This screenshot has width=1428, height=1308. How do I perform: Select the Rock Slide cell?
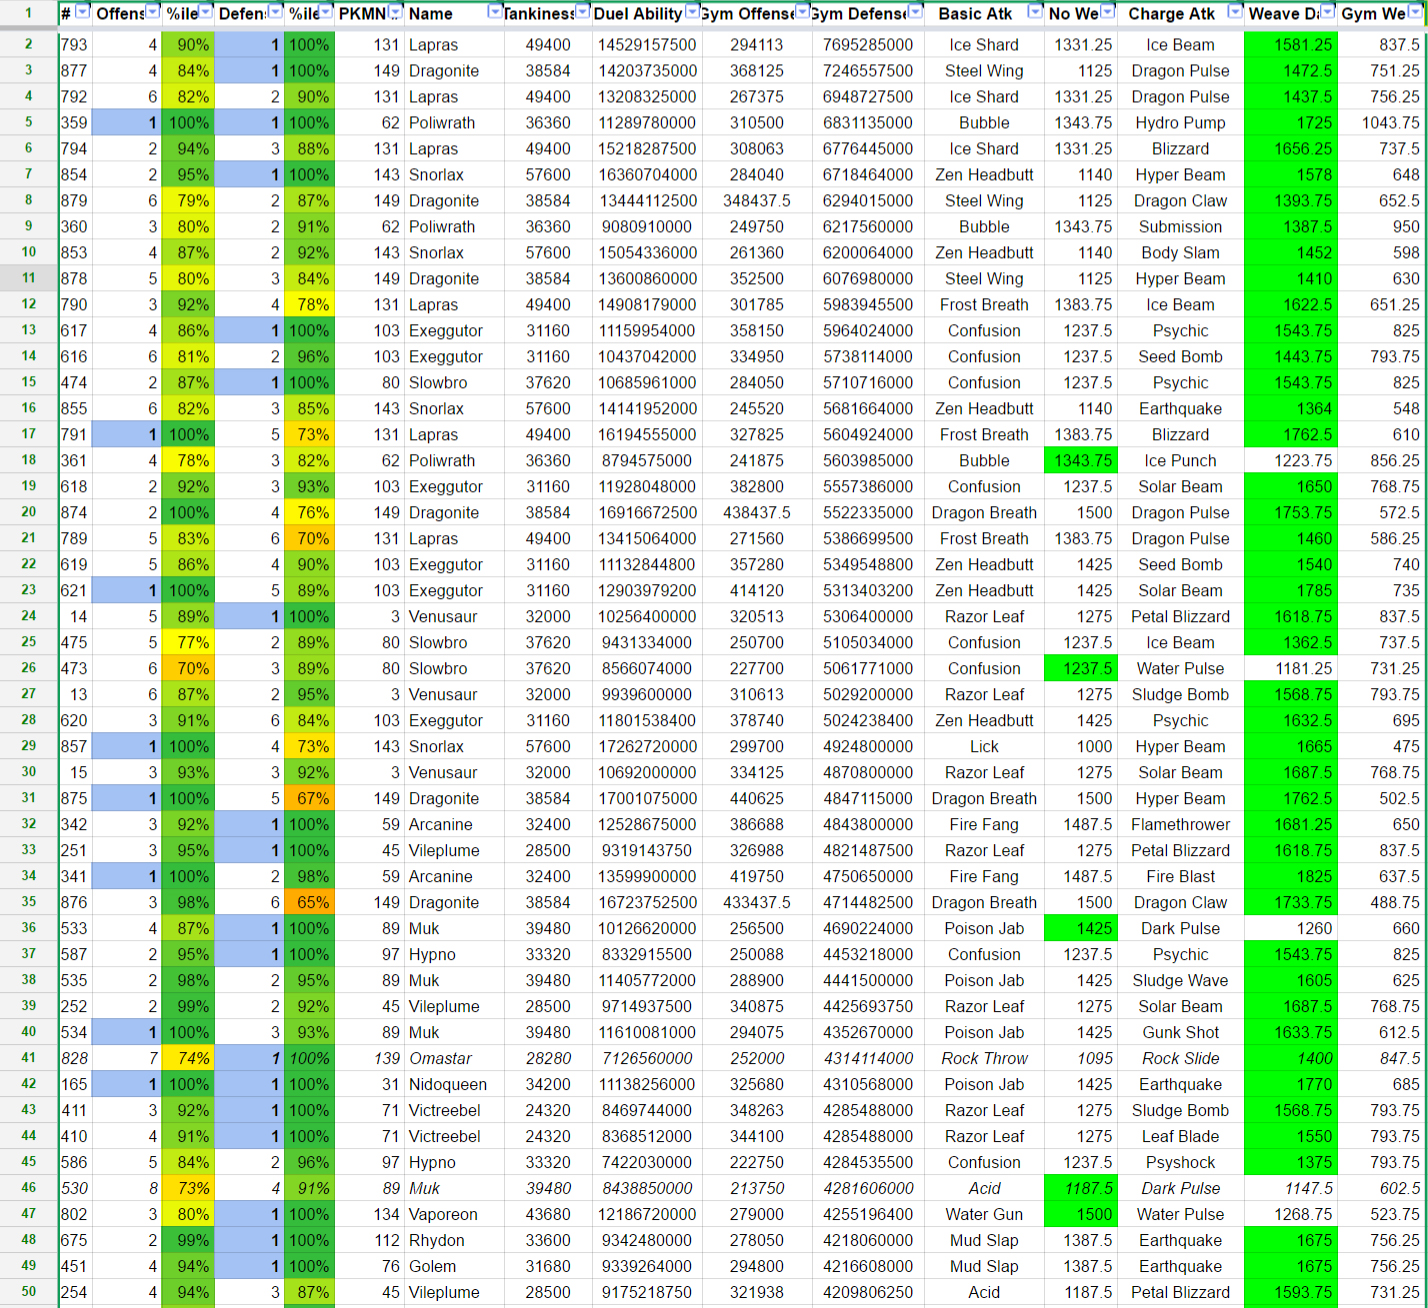point(1180,1059)
